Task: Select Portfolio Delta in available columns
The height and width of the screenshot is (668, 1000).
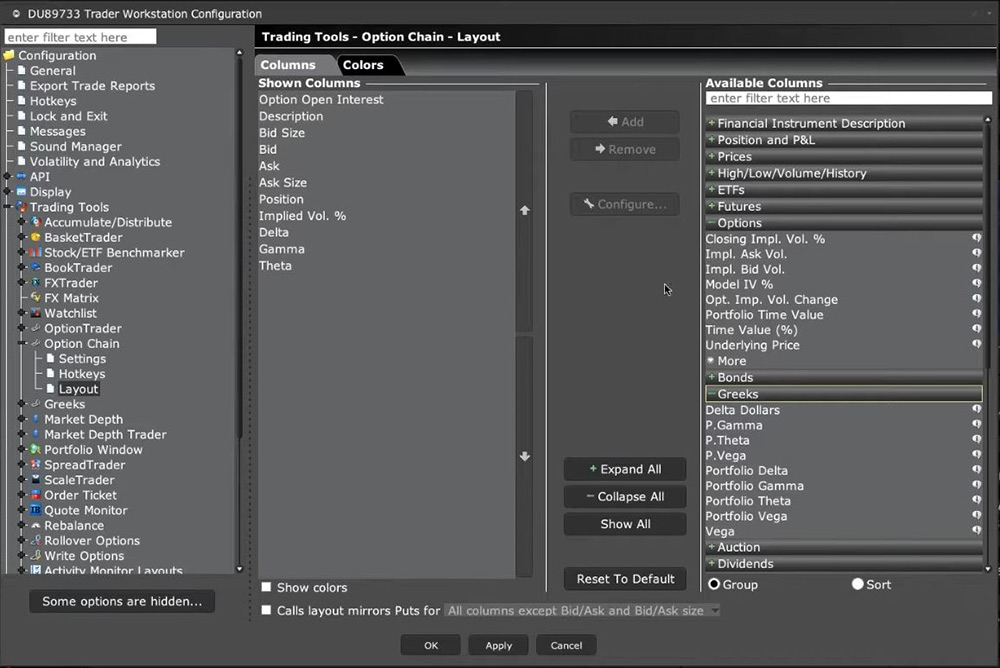Action: [746, 470]
